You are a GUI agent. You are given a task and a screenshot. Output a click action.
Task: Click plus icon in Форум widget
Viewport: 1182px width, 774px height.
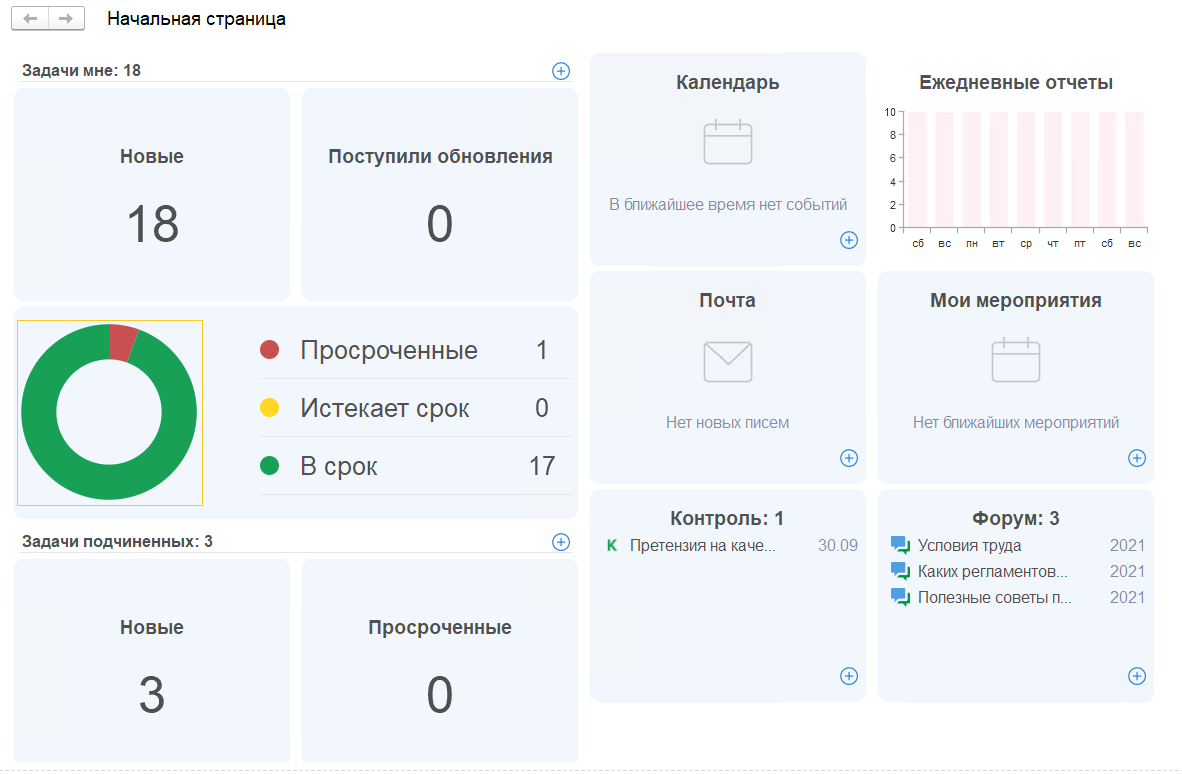click(x=1137, y=676)
